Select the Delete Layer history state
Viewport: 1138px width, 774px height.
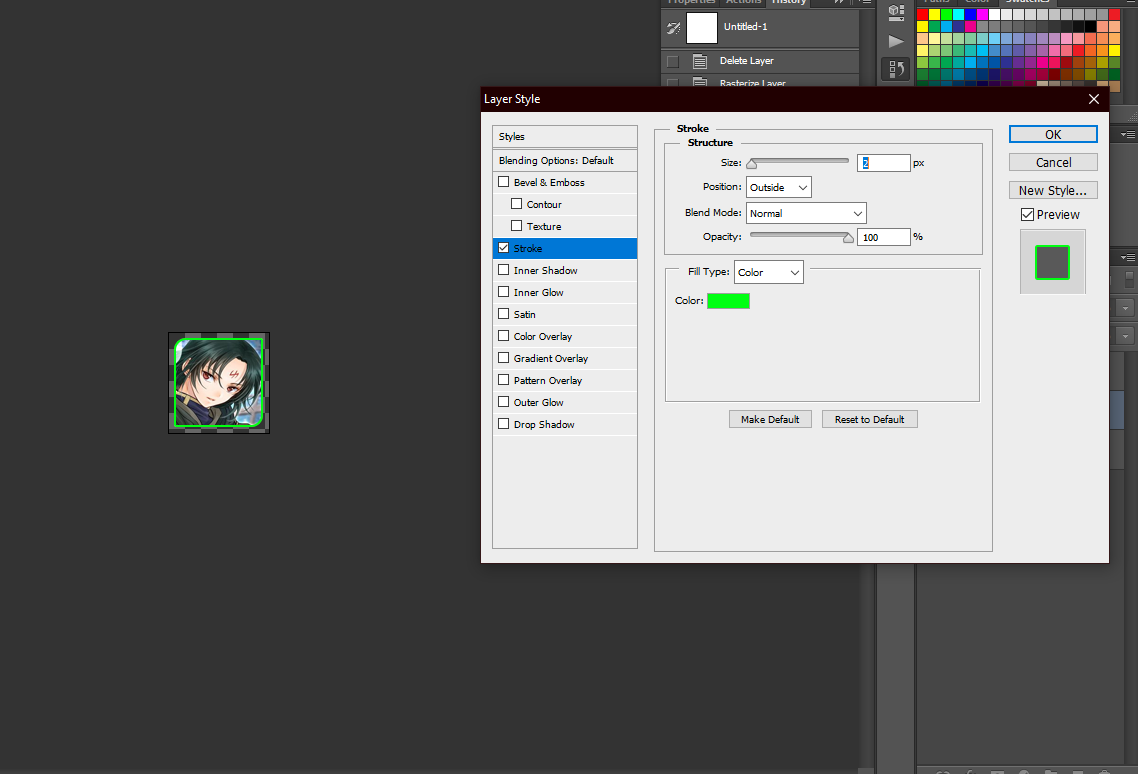pyautogui.click(x=760, y=61)
